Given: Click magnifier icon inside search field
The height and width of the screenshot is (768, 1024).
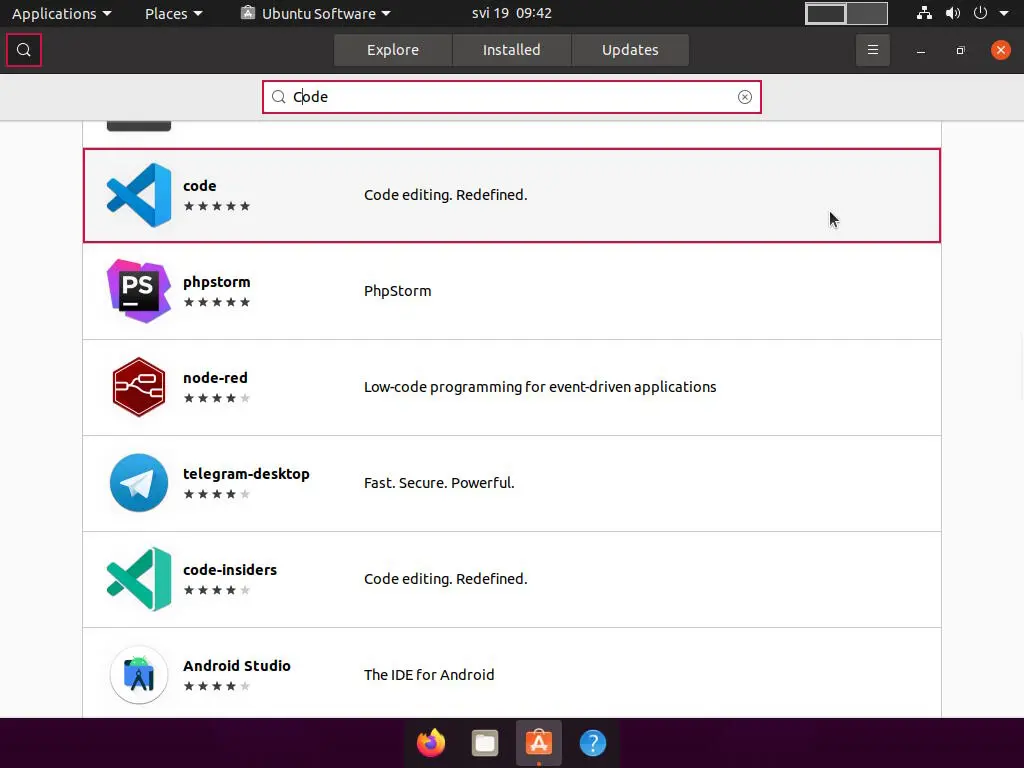Looking at the screenshot, I should pyautogui.click(x=279, y=97).
